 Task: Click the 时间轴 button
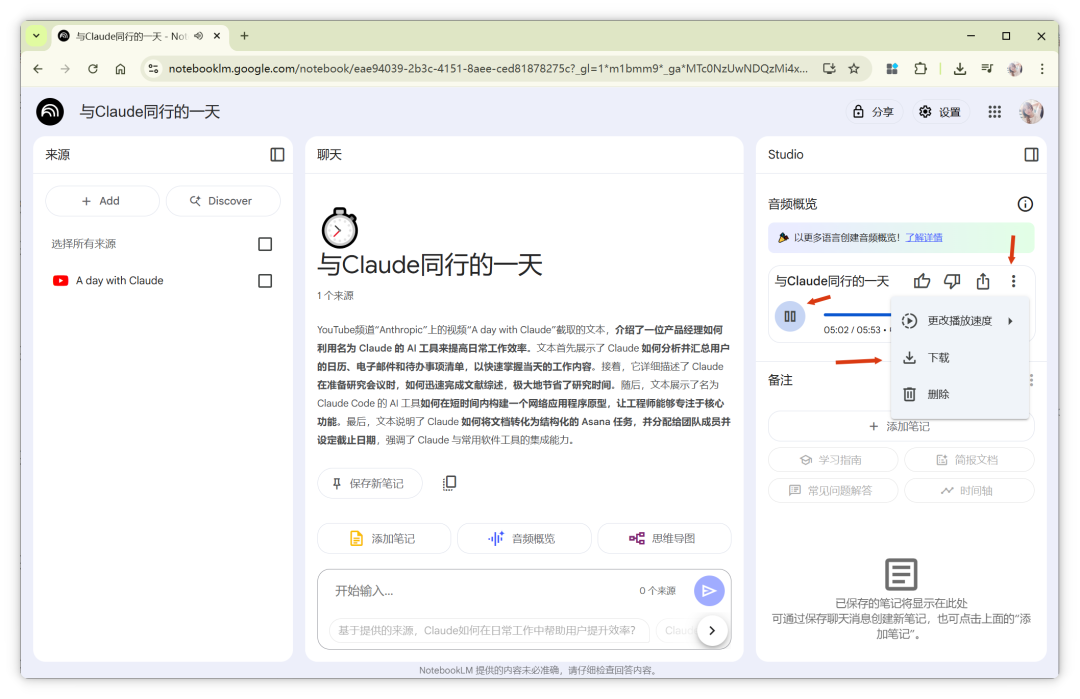969,490
